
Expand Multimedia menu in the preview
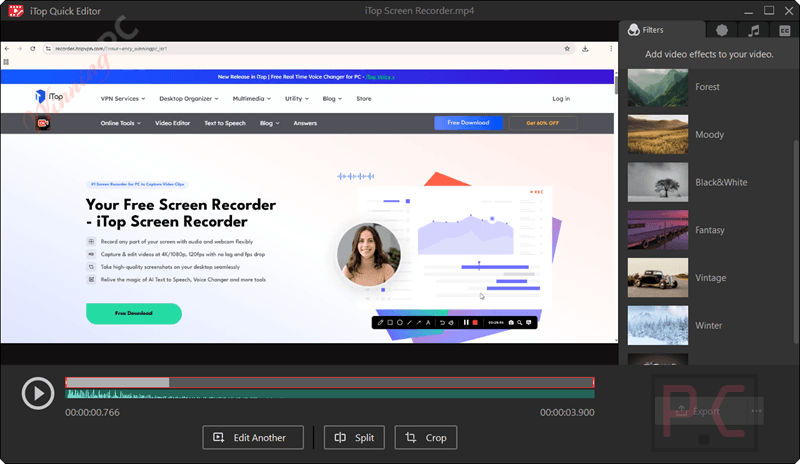(252, 99)
